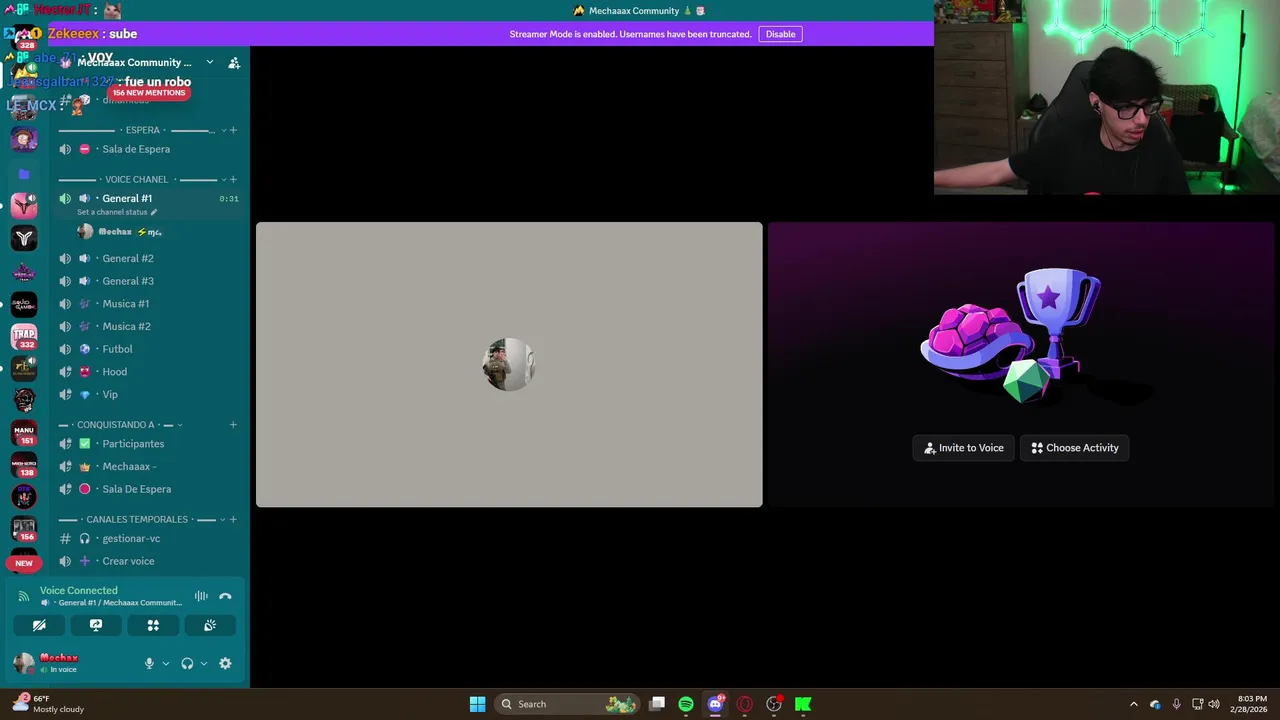Share your screen button

(x=96, y=625)
